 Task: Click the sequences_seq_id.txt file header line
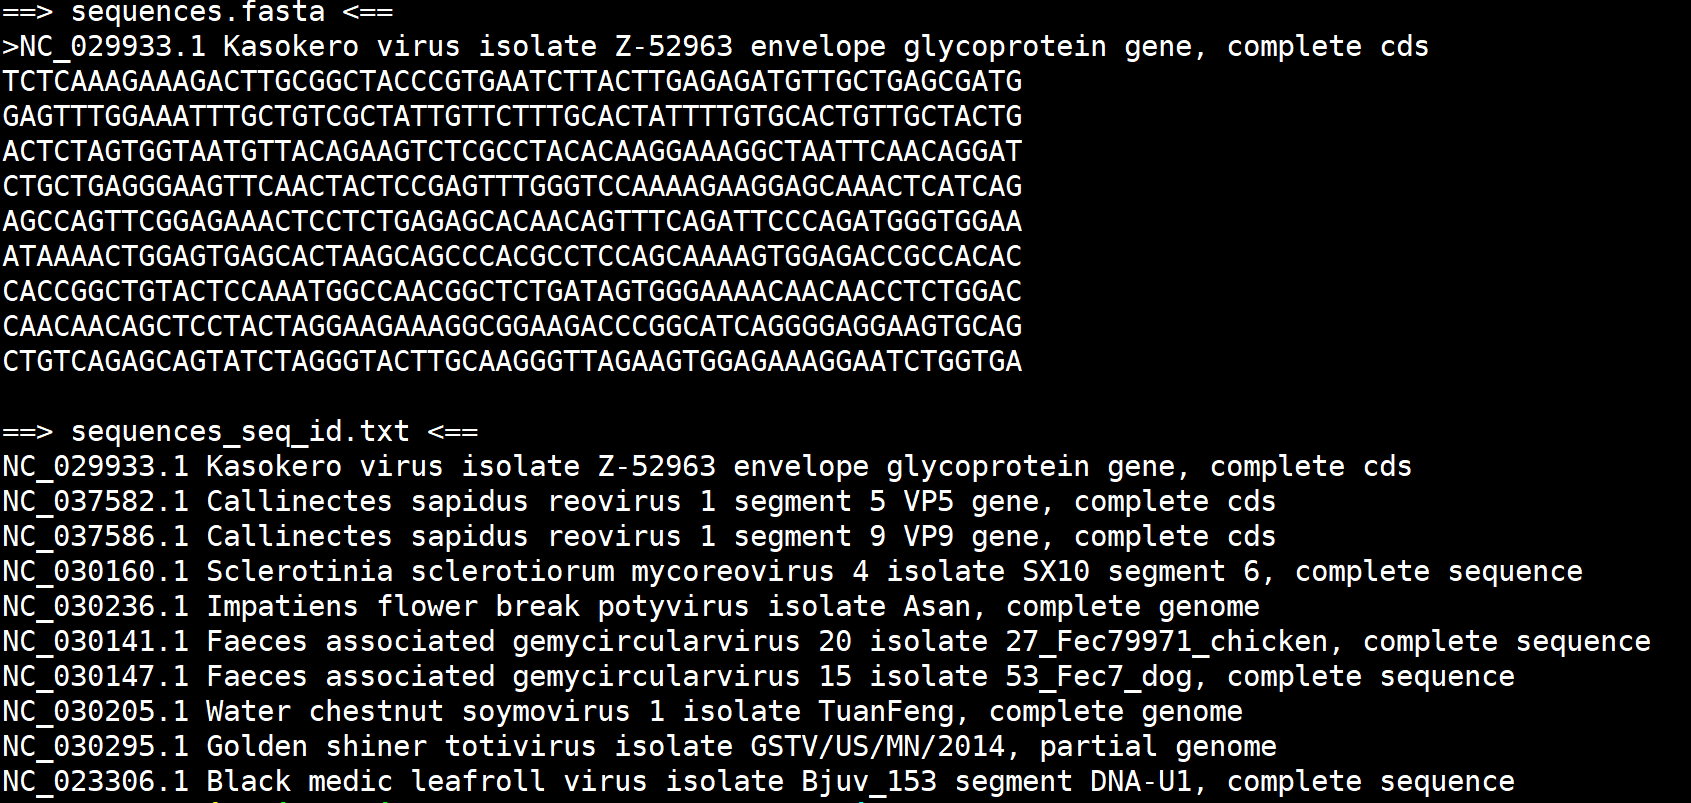[x=240, y=432]
